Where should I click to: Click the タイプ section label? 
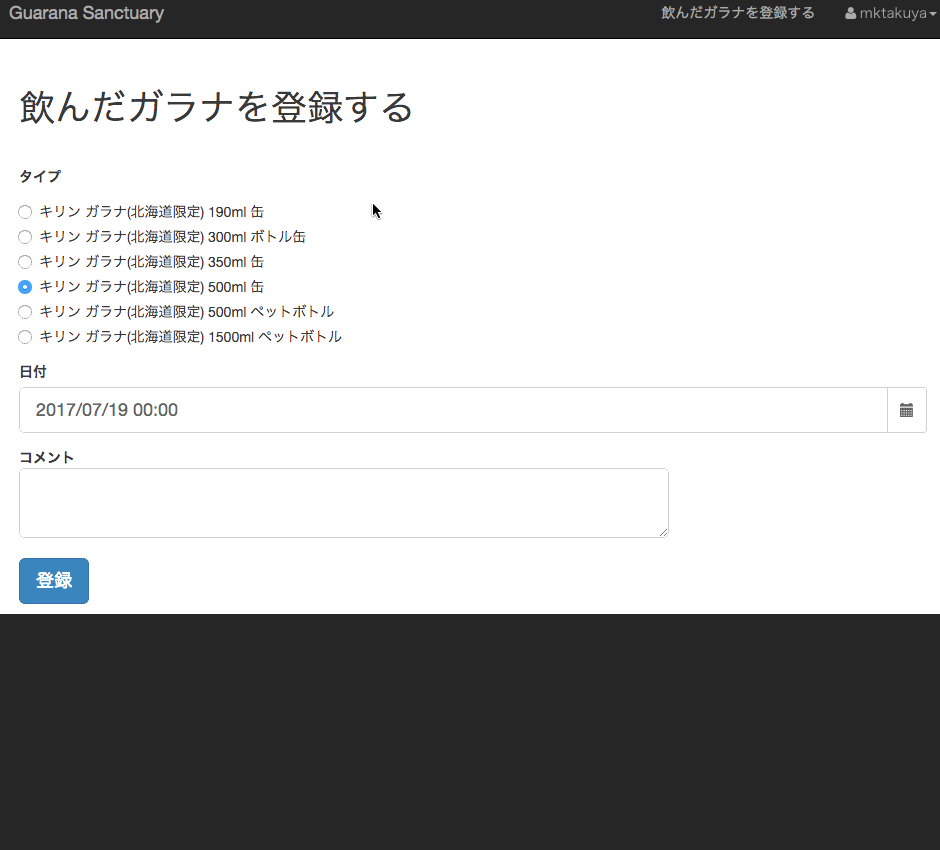click(40, 176)
